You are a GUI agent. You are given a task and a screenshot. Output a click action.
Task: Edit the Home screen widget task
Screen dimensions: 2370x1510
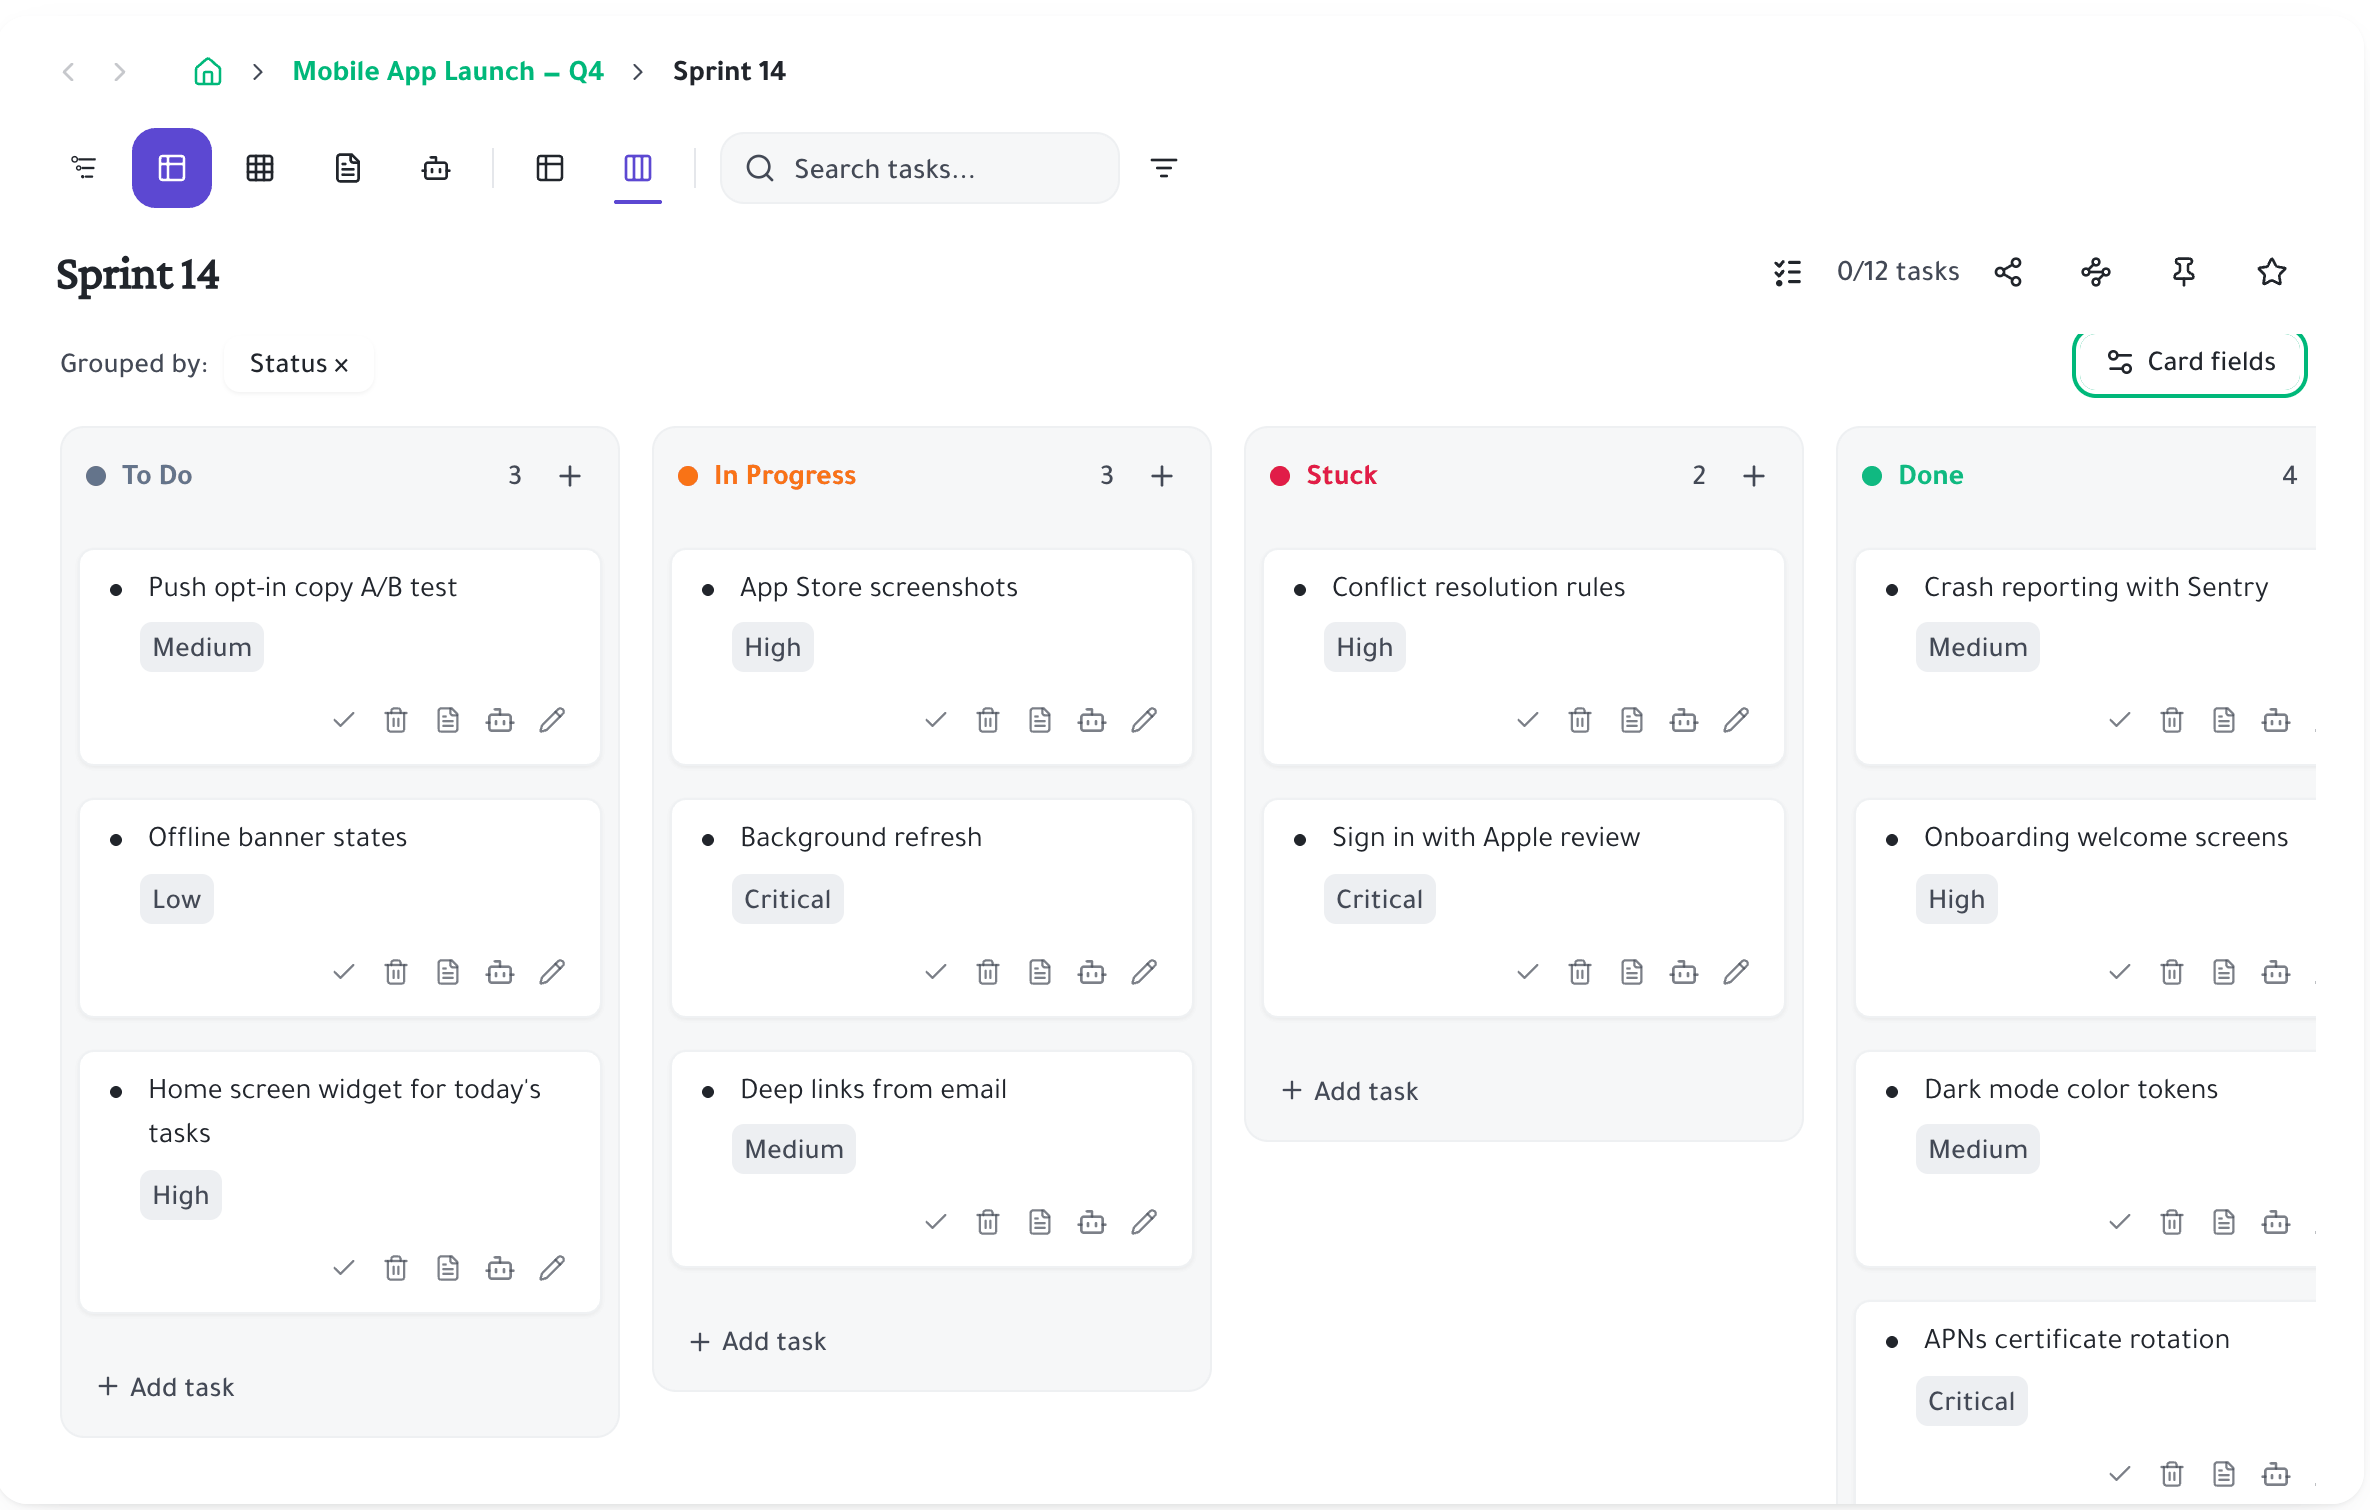click(x=552, y=1268)
